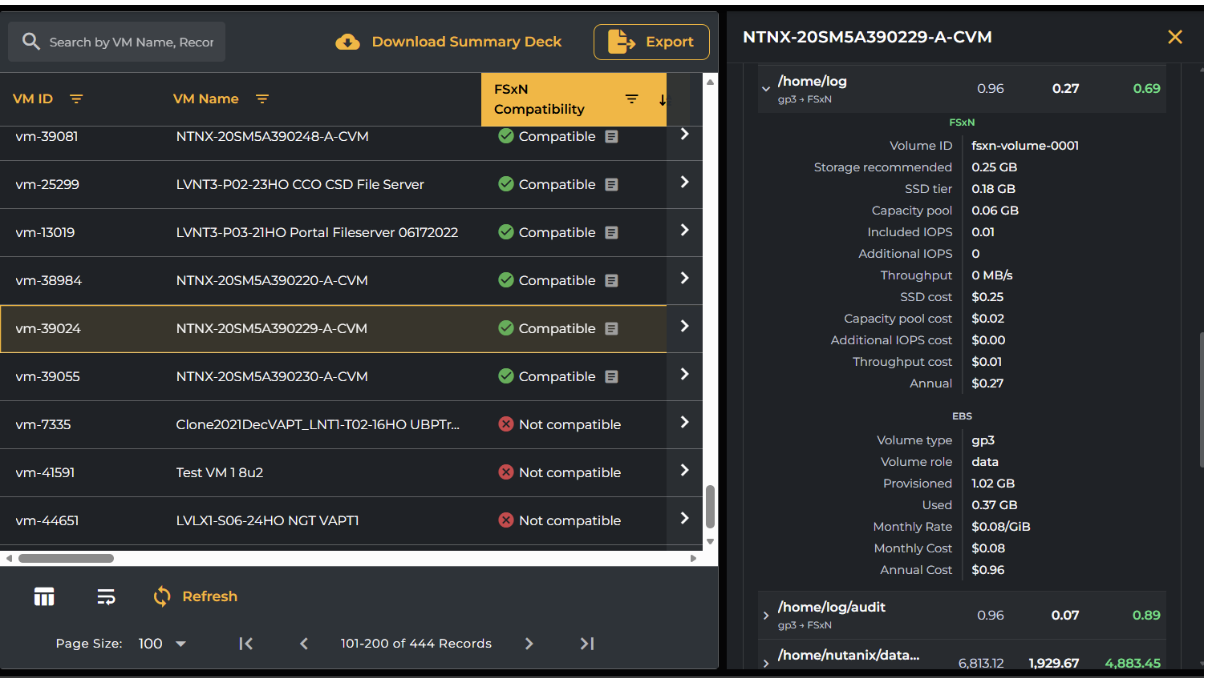
Task: Toggle the wrap text icon
Action: coord(106,597)
